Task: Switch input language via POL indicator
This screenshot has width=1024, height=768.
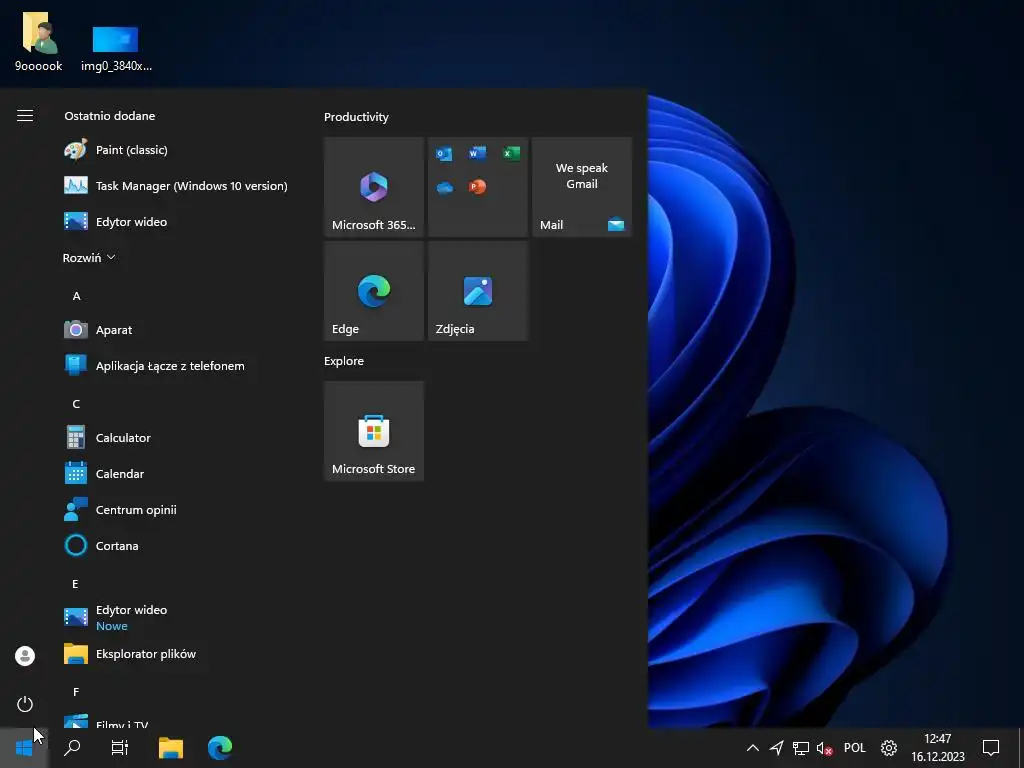Action: pos(855,748)
